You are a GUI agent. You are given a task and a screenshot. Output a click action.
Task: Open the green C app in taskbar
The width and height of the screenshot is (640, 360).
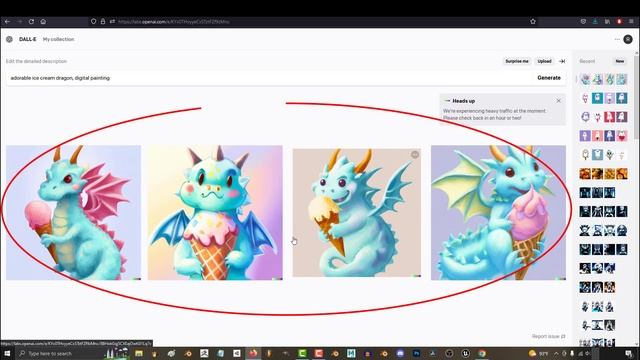point(302,353)
